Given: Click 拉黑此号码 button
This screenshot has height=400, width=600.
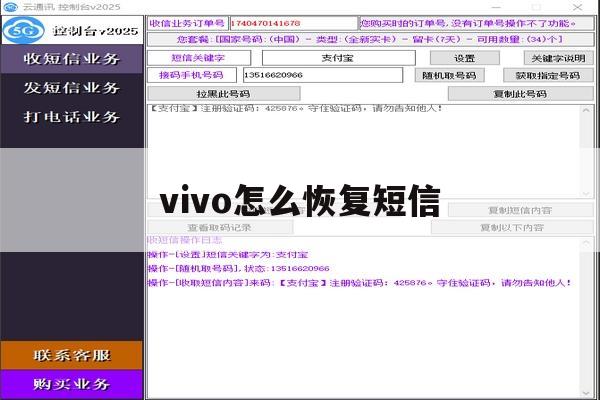Looking at the screenshot, I should 223,94.
